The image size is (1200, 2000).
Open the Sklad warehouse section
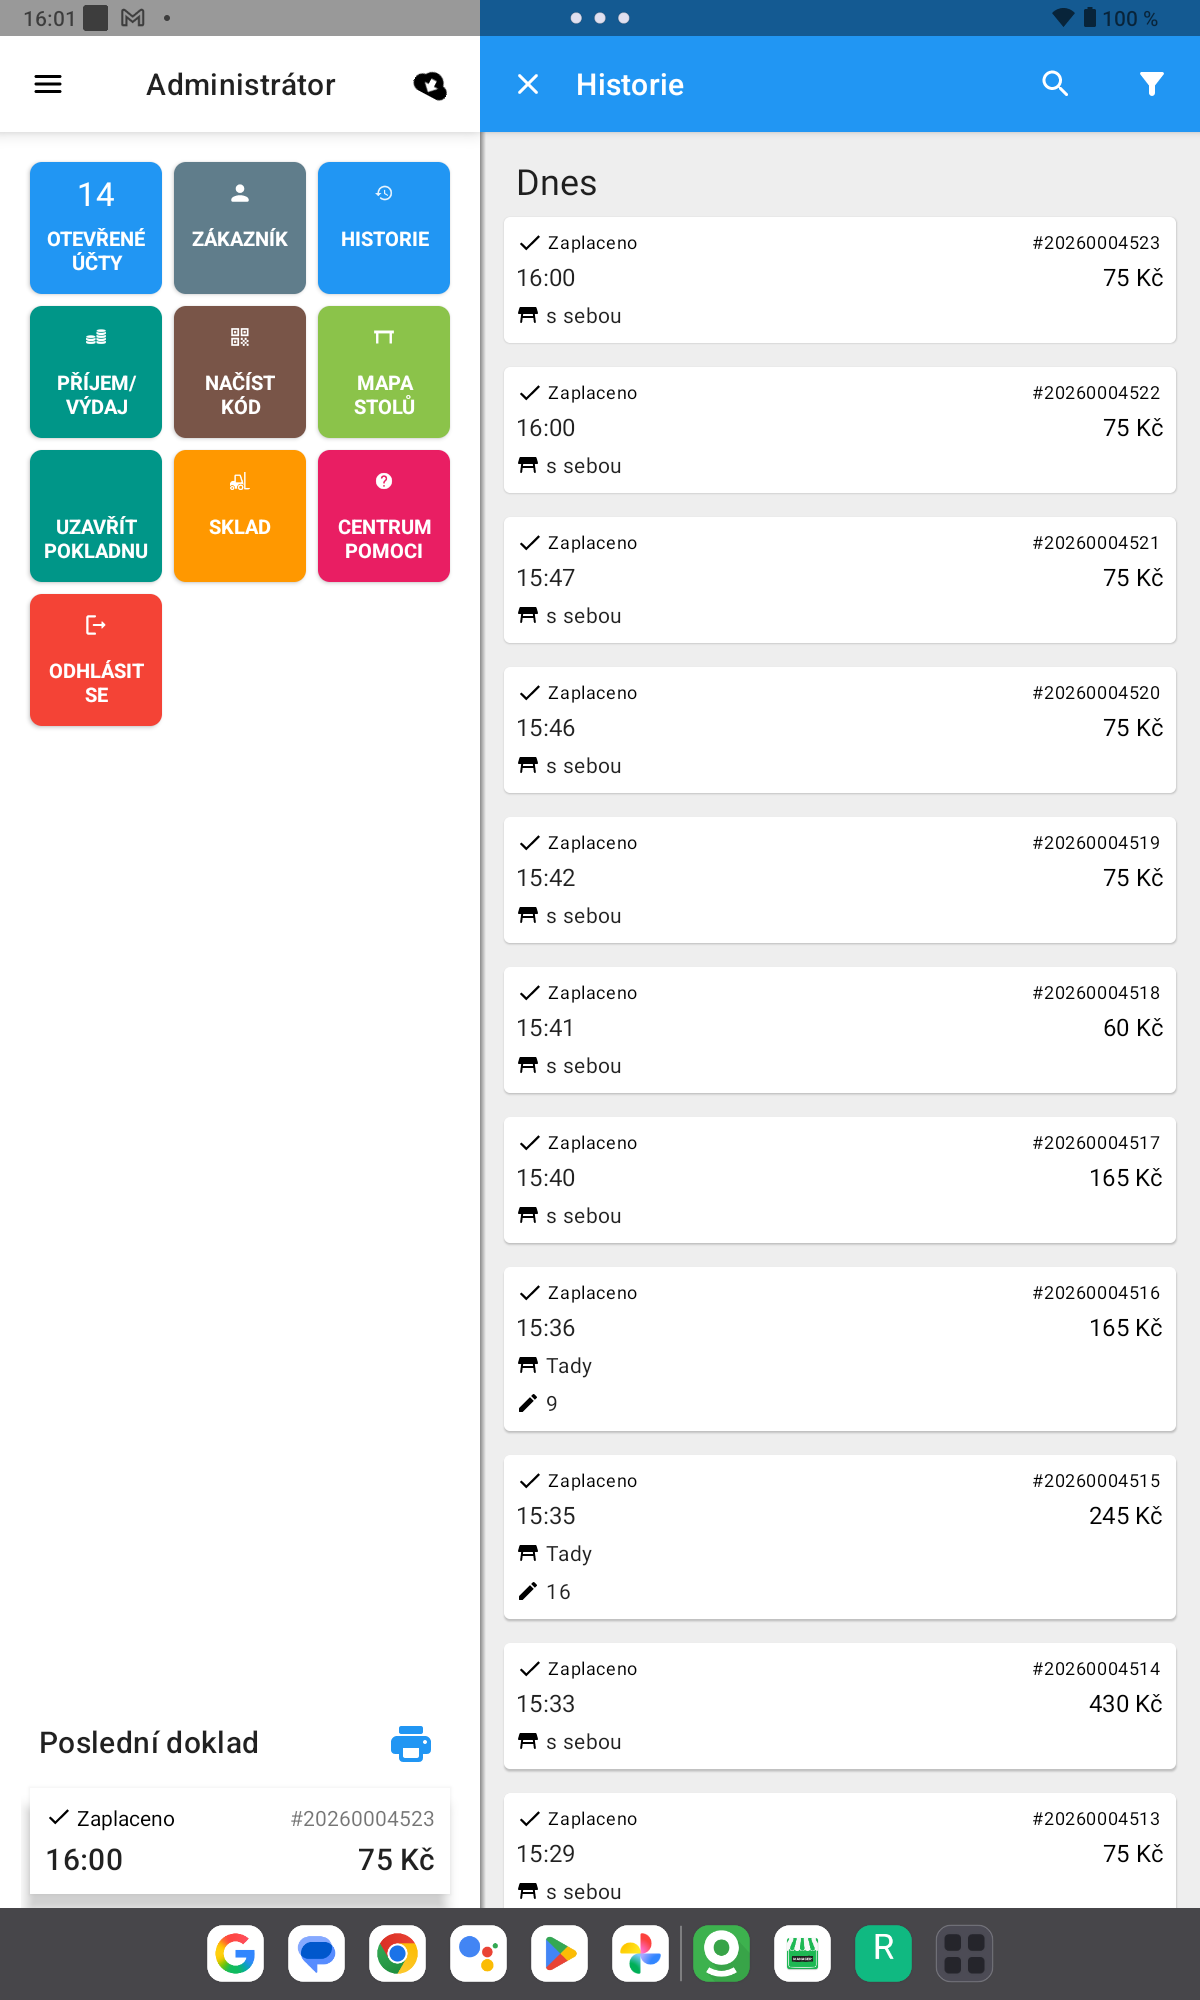click(239, 515)
